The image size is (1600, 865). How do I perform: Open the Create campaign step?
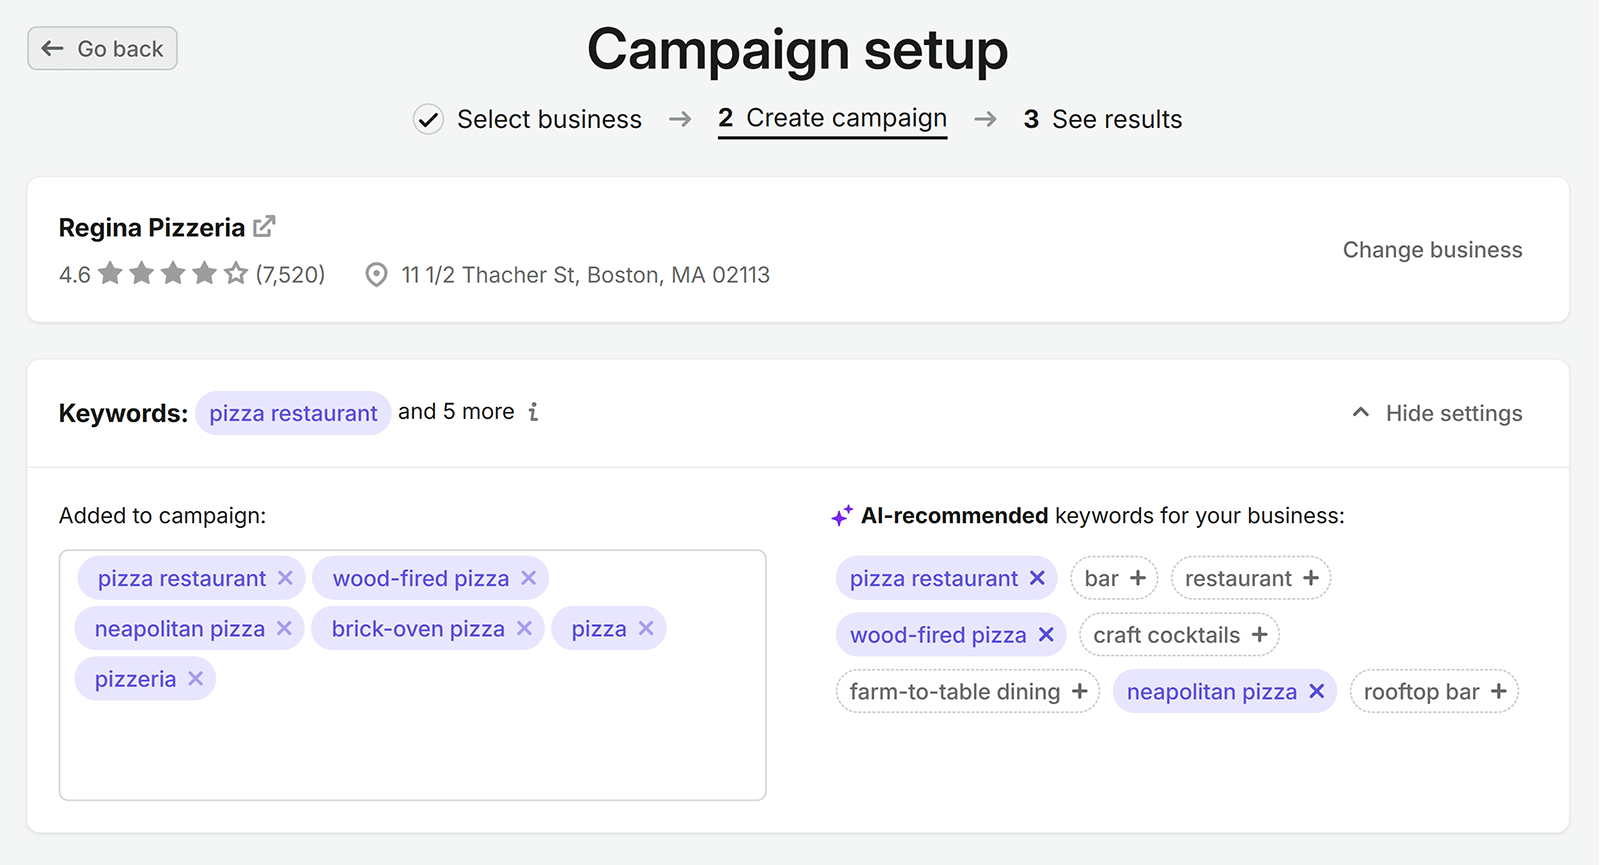tap(832, 119)
